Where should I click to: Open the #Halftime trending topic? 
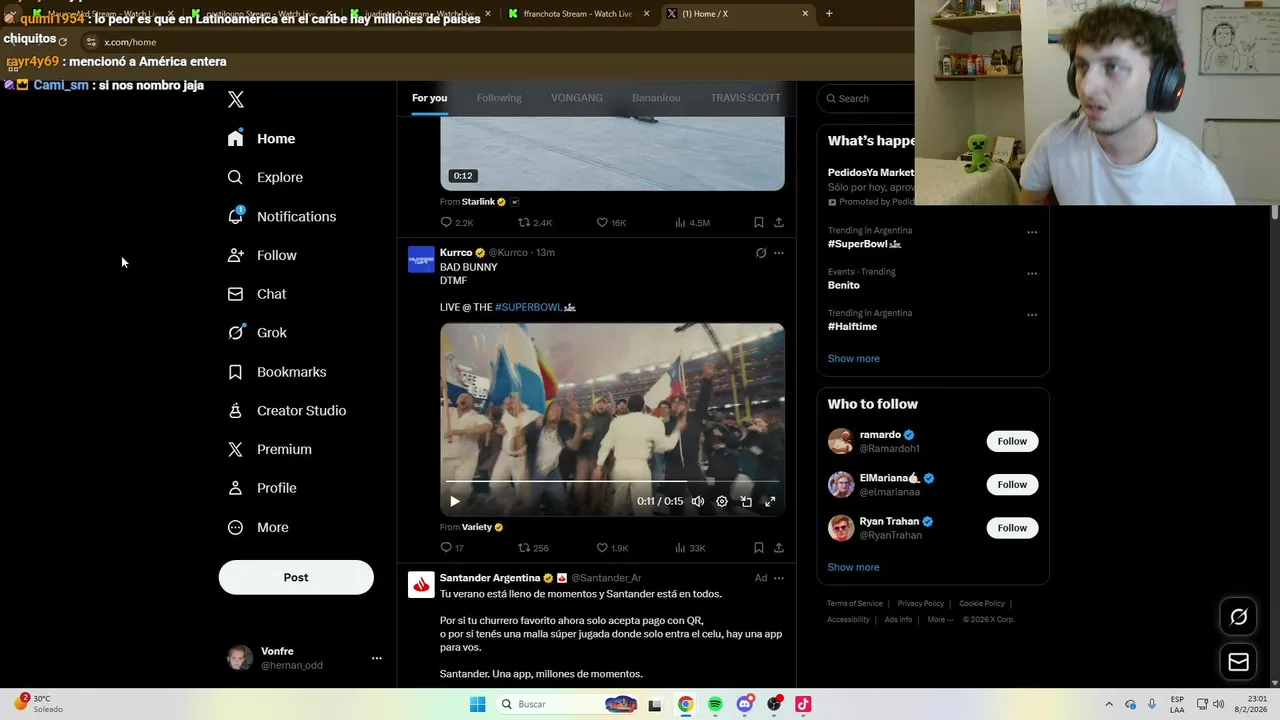852,326
